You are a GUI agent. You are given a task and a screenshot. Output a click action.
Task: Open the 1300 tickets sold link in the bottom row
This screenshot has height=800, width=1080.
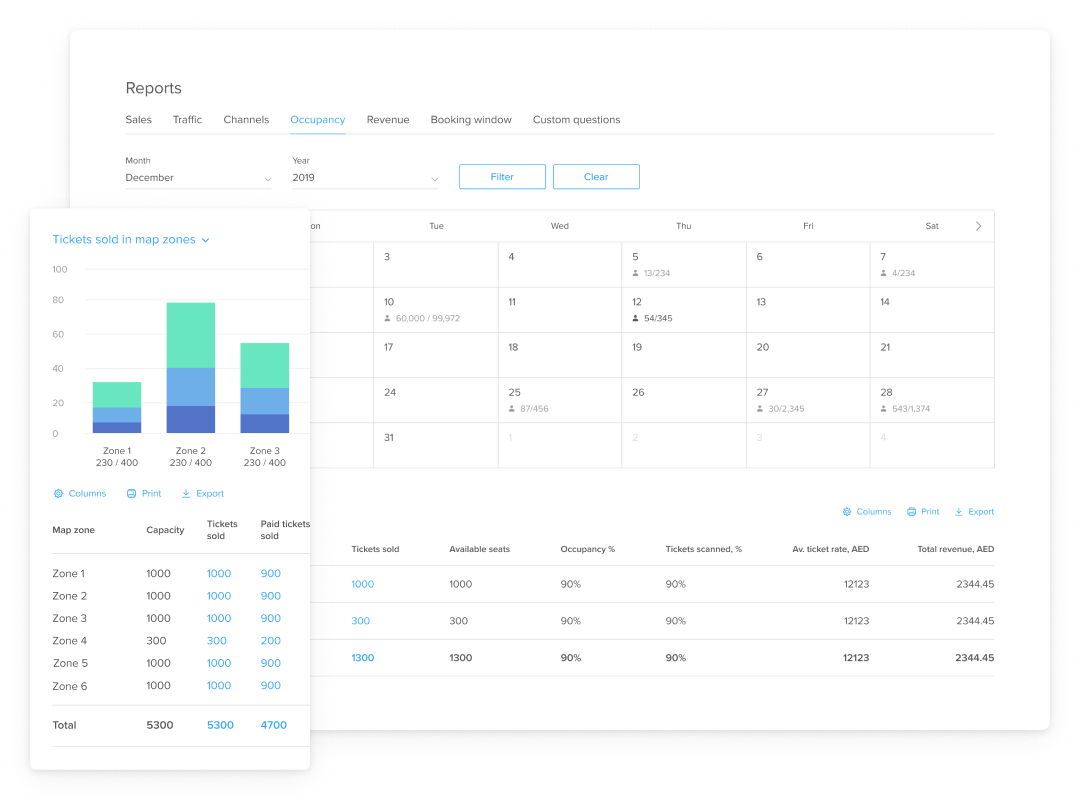pyautogui.click(x=362, y=657)
